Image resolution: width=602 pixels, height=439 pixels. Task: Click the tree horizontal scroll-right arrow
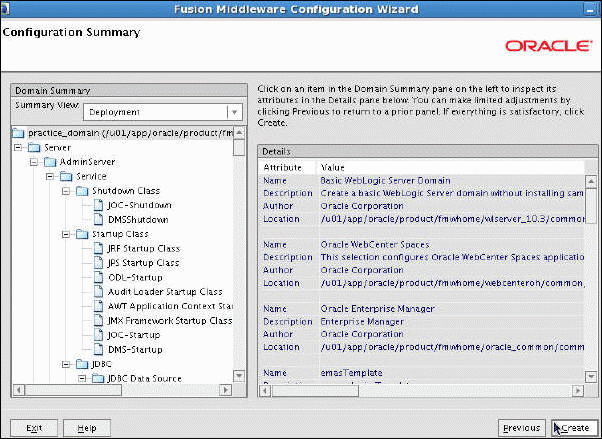click(x=226, y=390)
